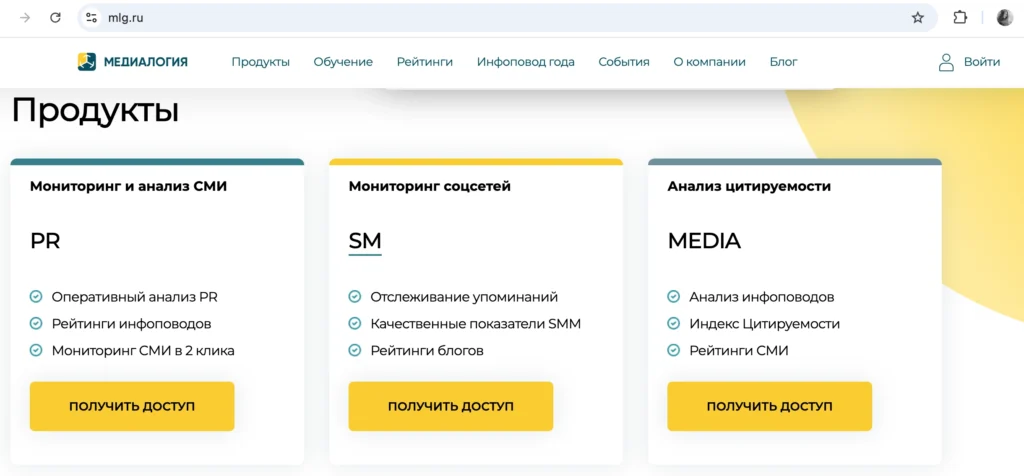Viewport: 1024px width, 476px height.
Task: Open site information icon beside mlg.ru
Action: 92,18
